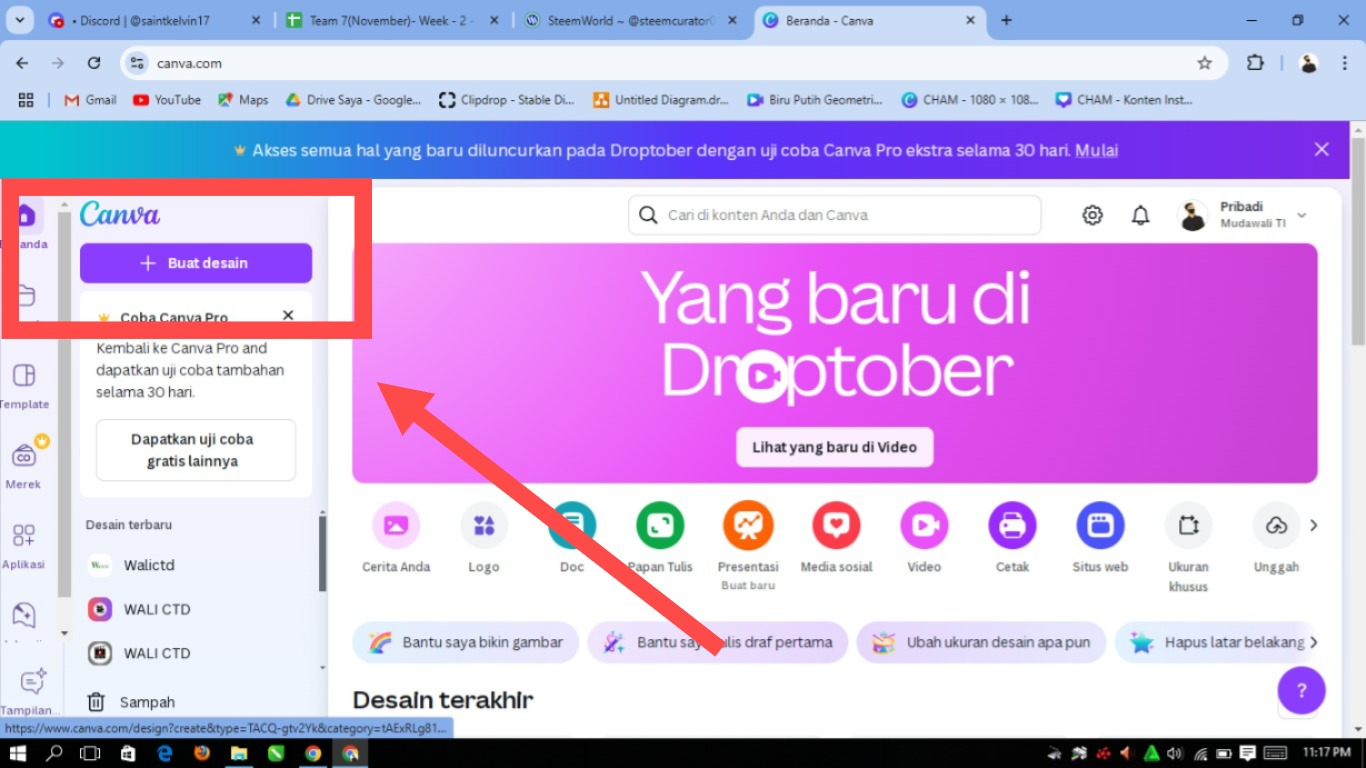Select the Situs web icon
Image resolution: width=1366 pixels, height=768 pixels.
click(1100, 526)
